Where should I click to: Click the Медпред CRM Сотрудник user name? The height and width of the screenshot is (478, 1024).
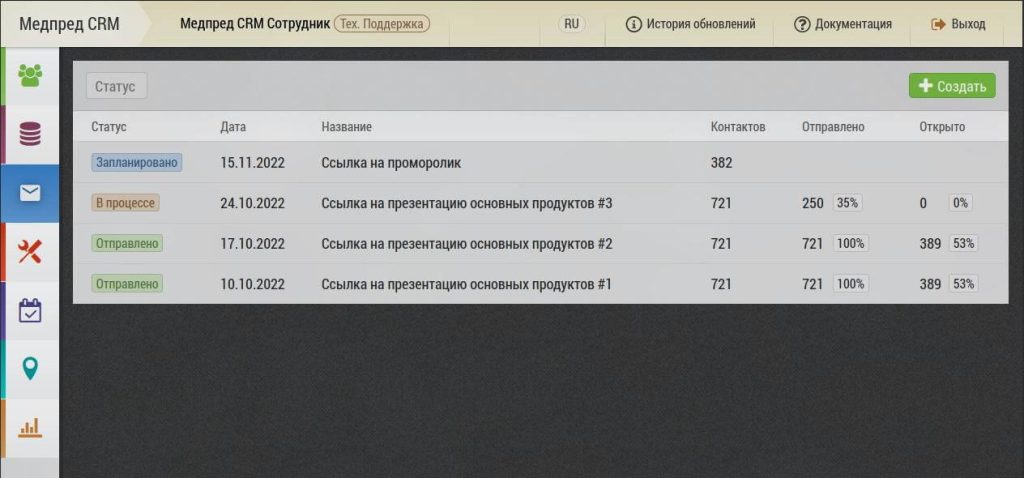click(x=255, y=24)
